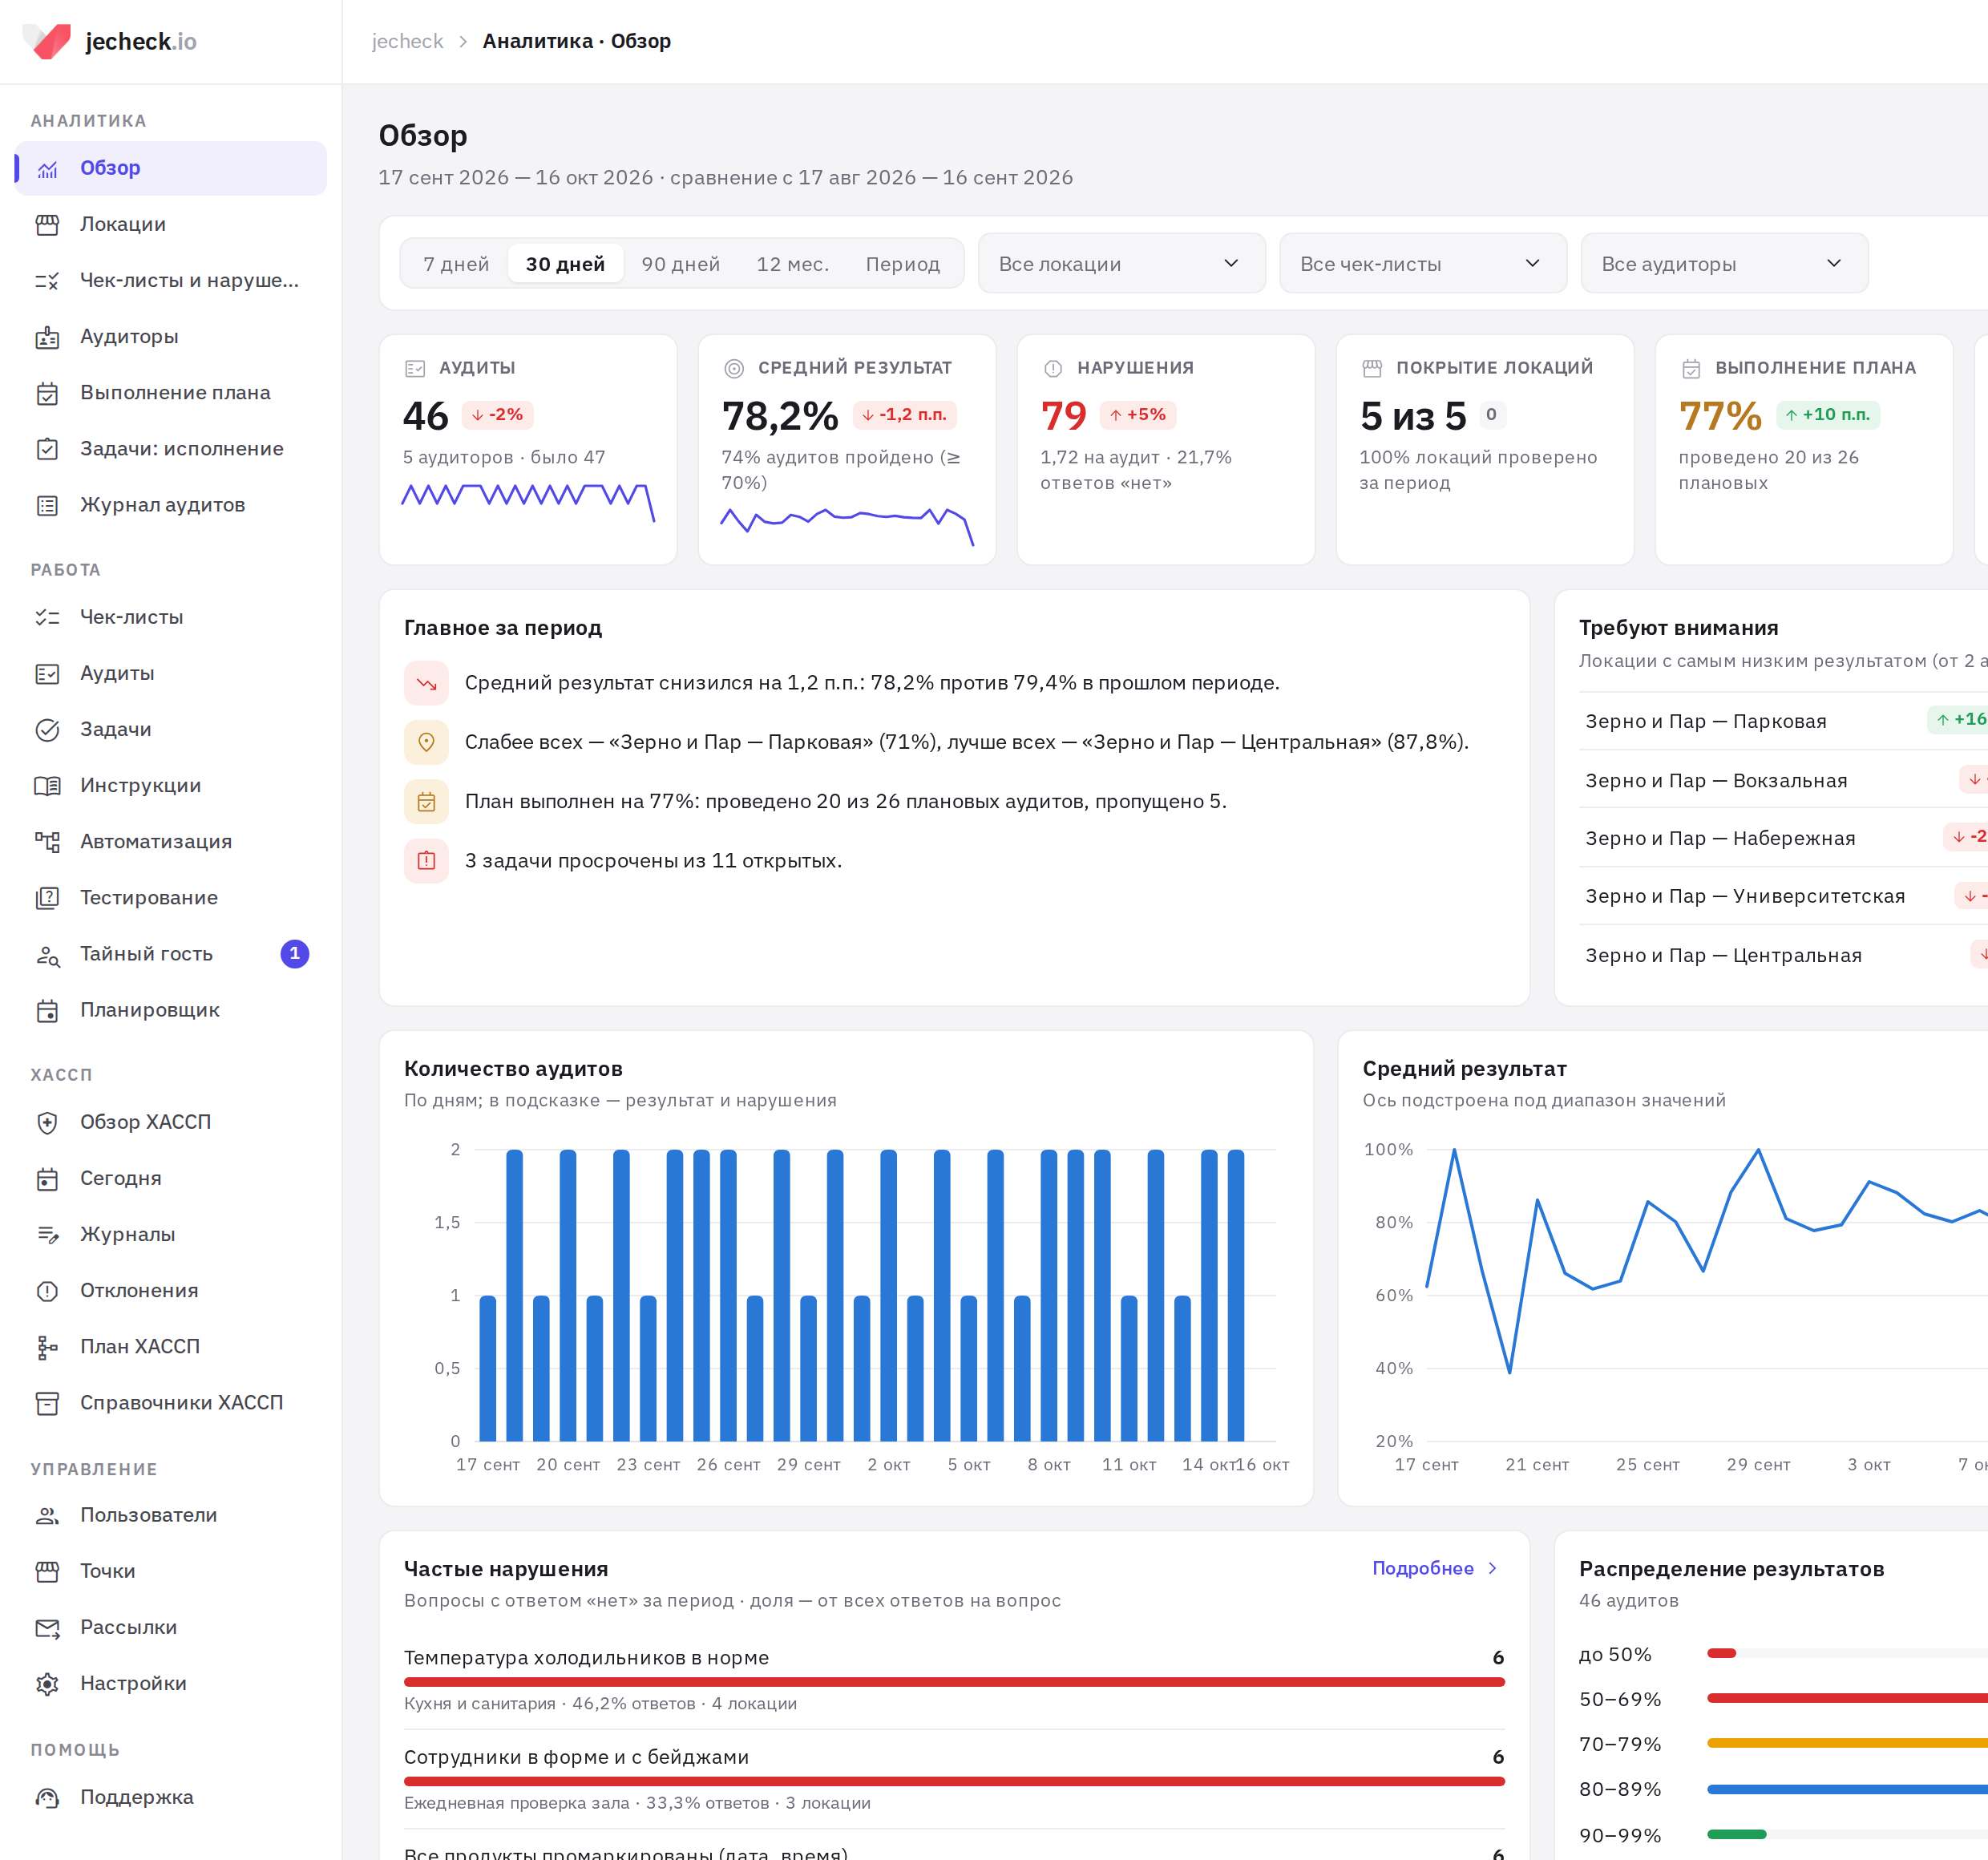Open the Отклонения warning icon
Viewport: 1988px width, 1860px height.
47,1291
